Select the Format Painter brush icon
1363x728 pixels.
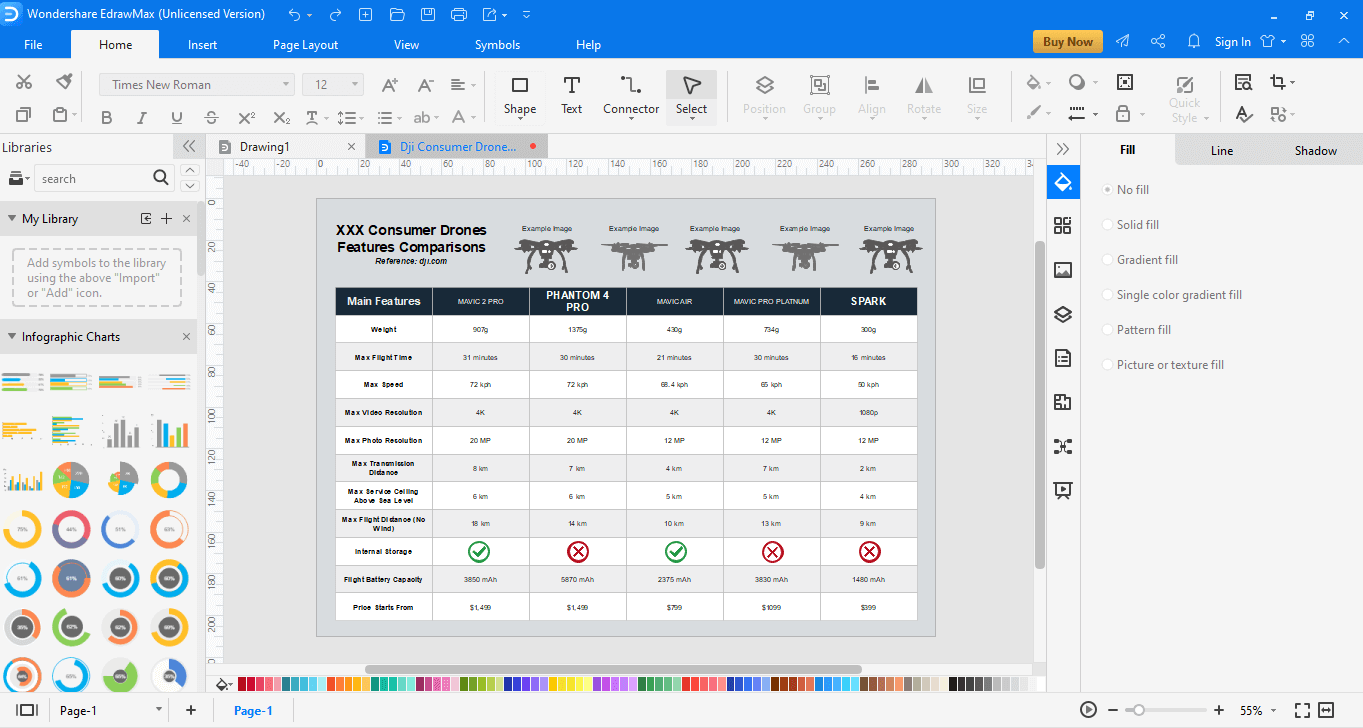64,82
